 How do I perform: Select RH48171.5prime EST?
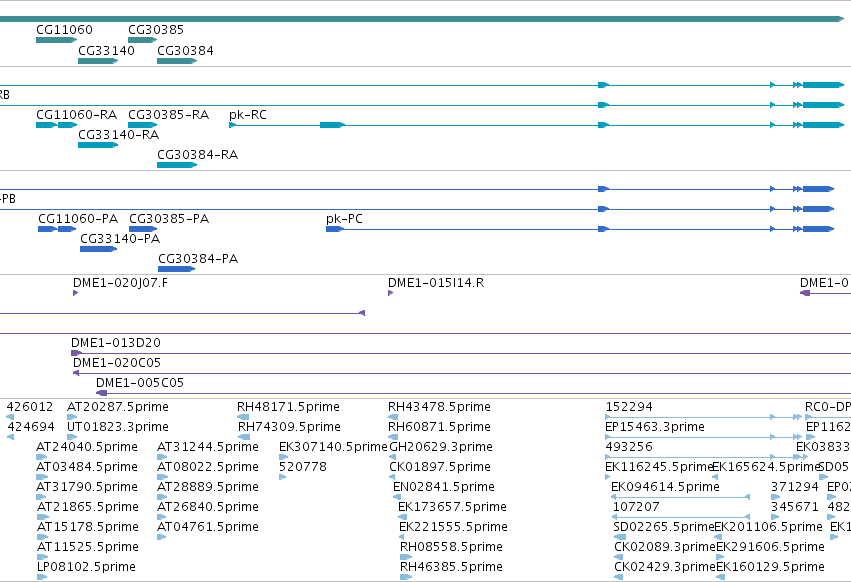(243, 417)
